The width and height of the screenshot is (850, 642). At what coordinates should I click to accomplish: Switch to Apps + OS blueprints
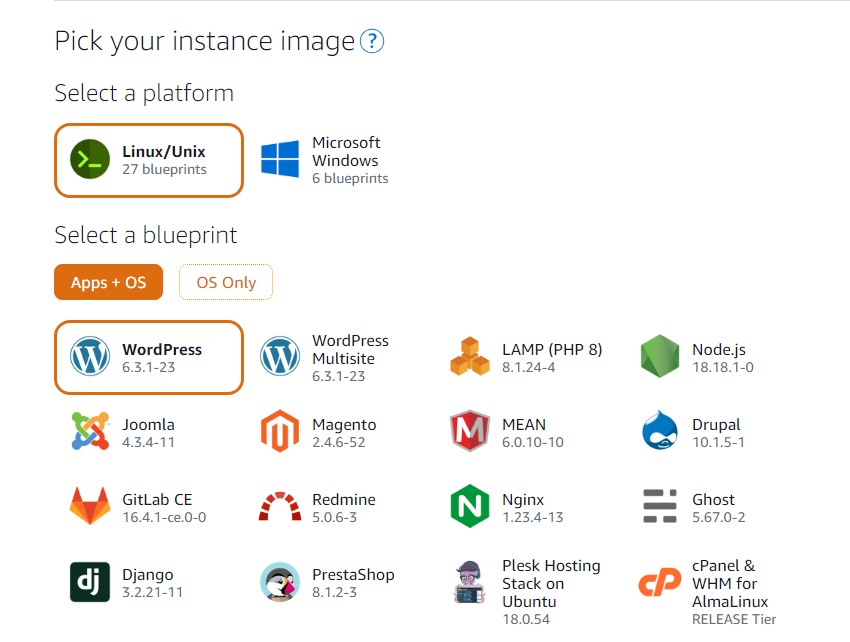click(108, 282)
